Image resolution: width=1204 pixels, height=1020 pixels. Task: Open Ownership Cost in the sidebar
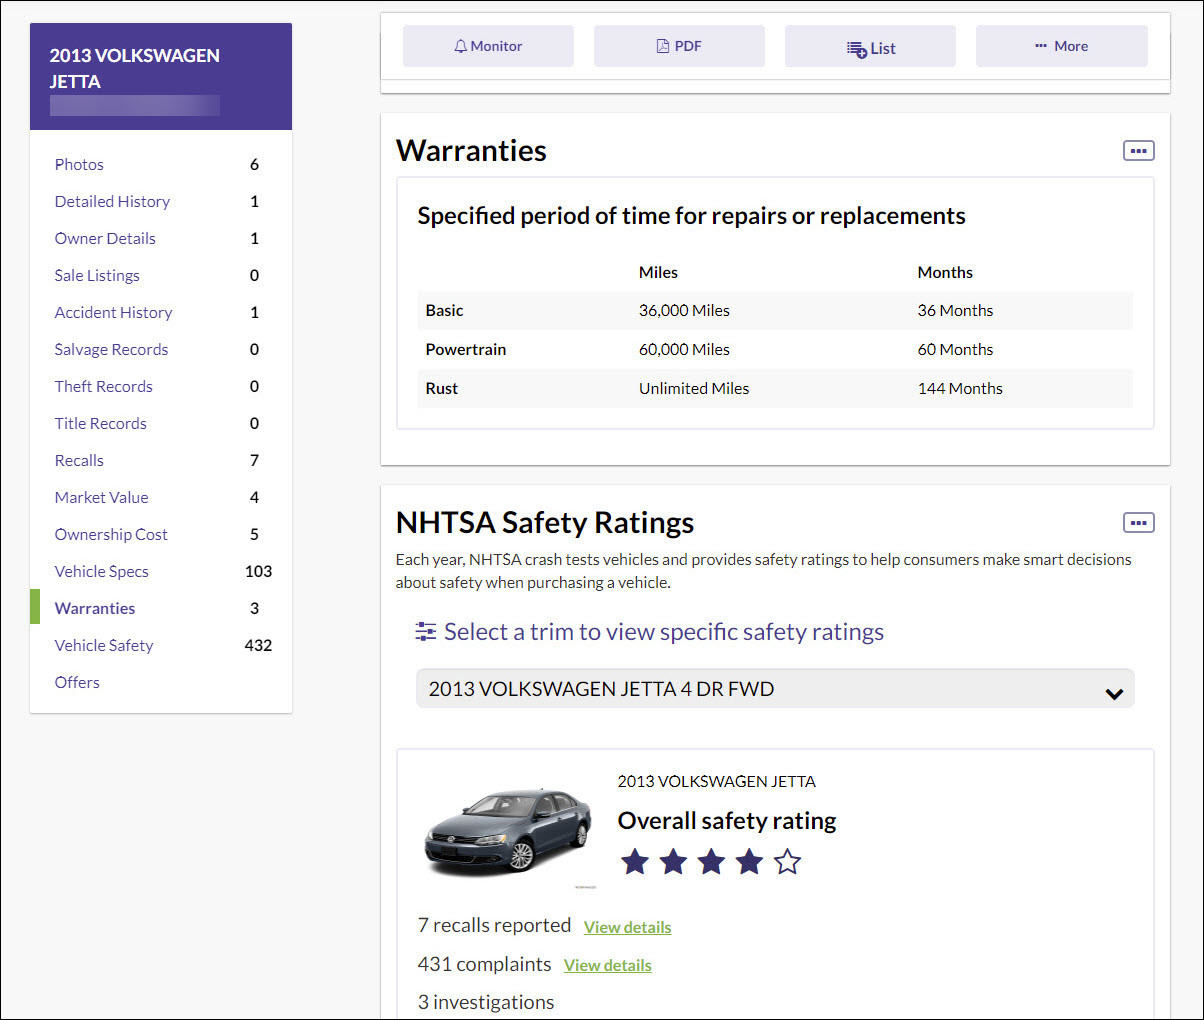click(x=111, y=534)
